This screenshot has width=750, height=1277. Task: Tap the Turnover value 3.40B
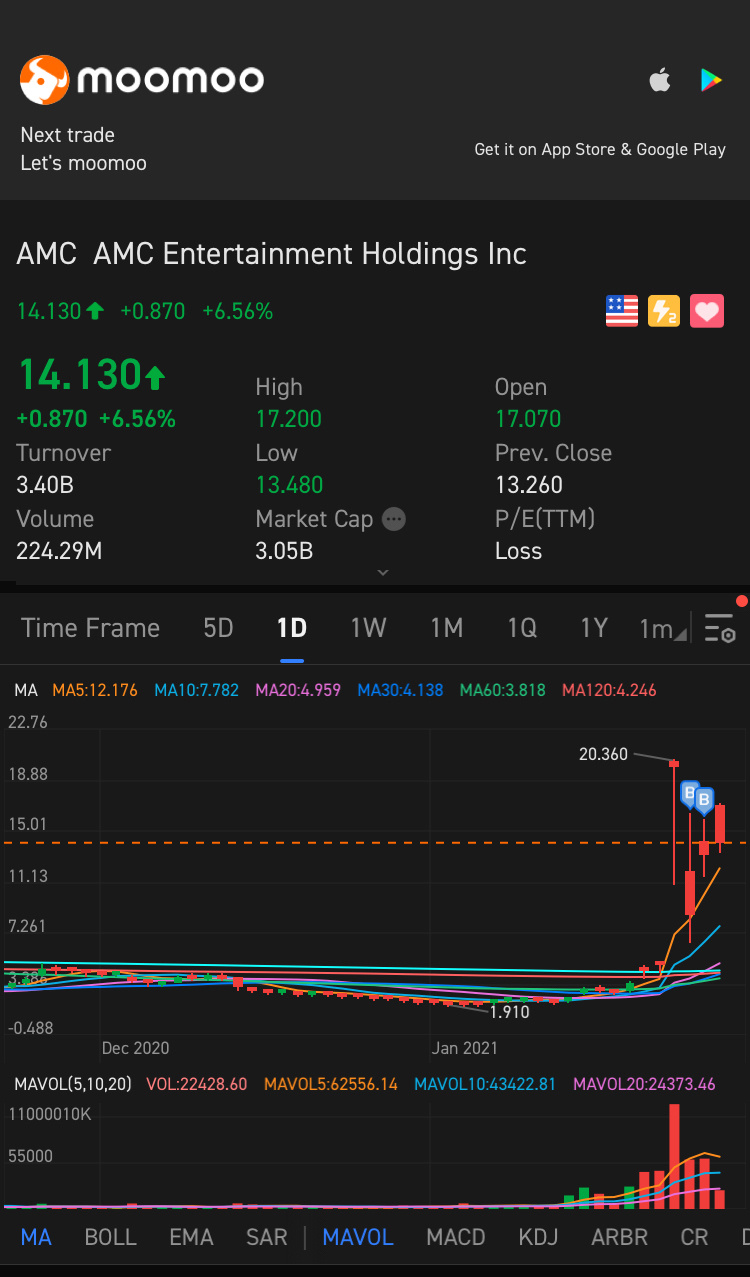pyautogui.click(x=45, y=485)
